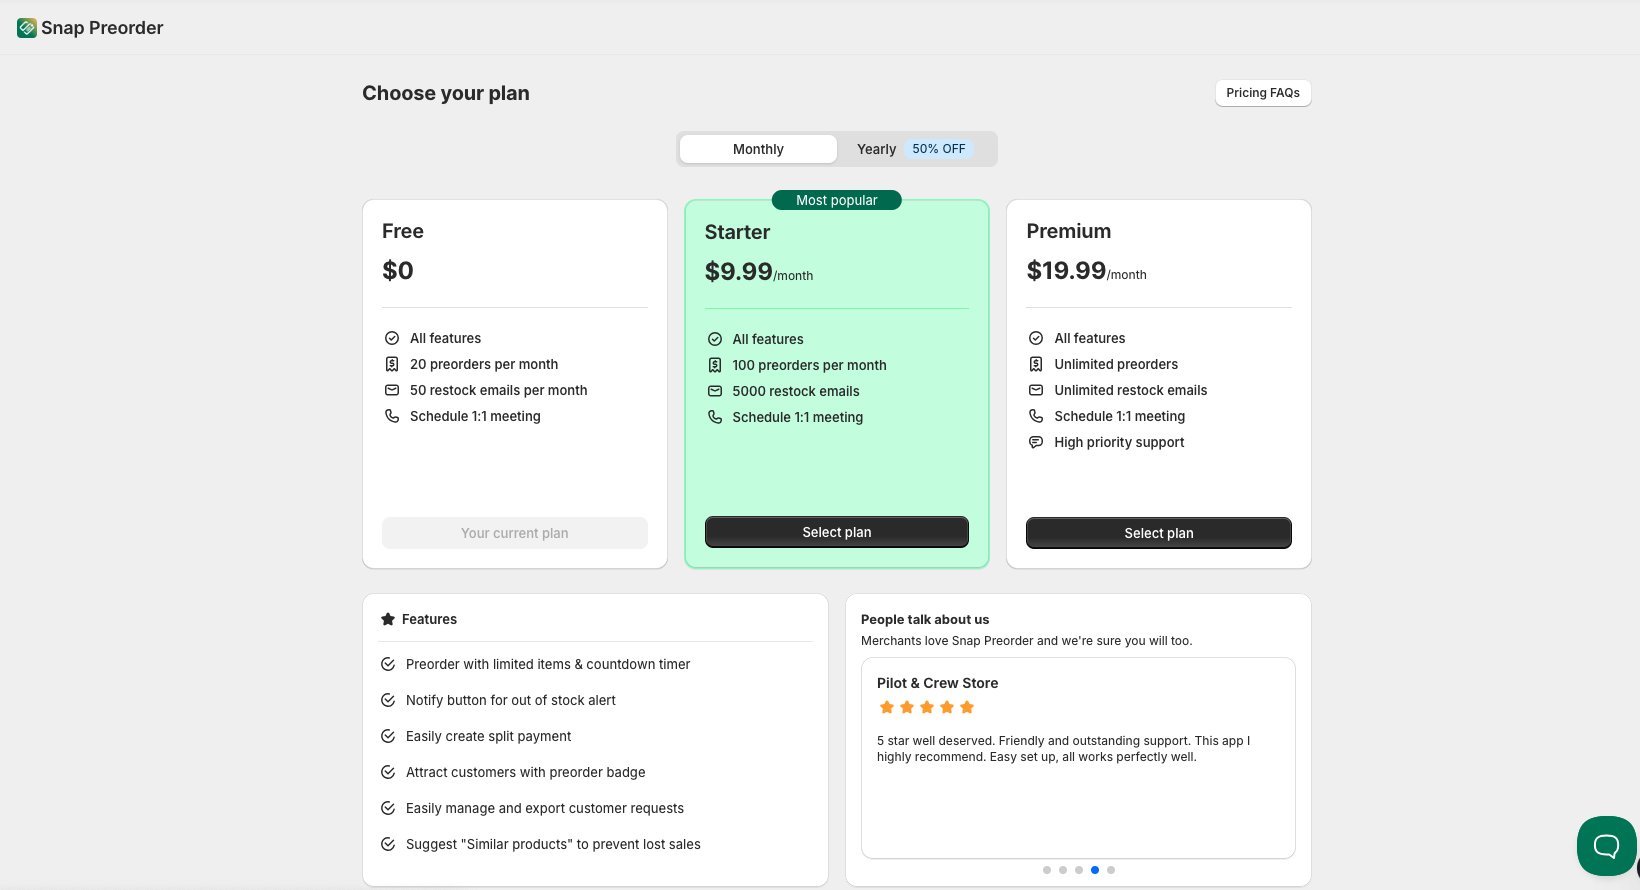The image size is (1640, 890).
Task: Click checkmark icon beside Easily create split payment
Action: tap(388, 736)
